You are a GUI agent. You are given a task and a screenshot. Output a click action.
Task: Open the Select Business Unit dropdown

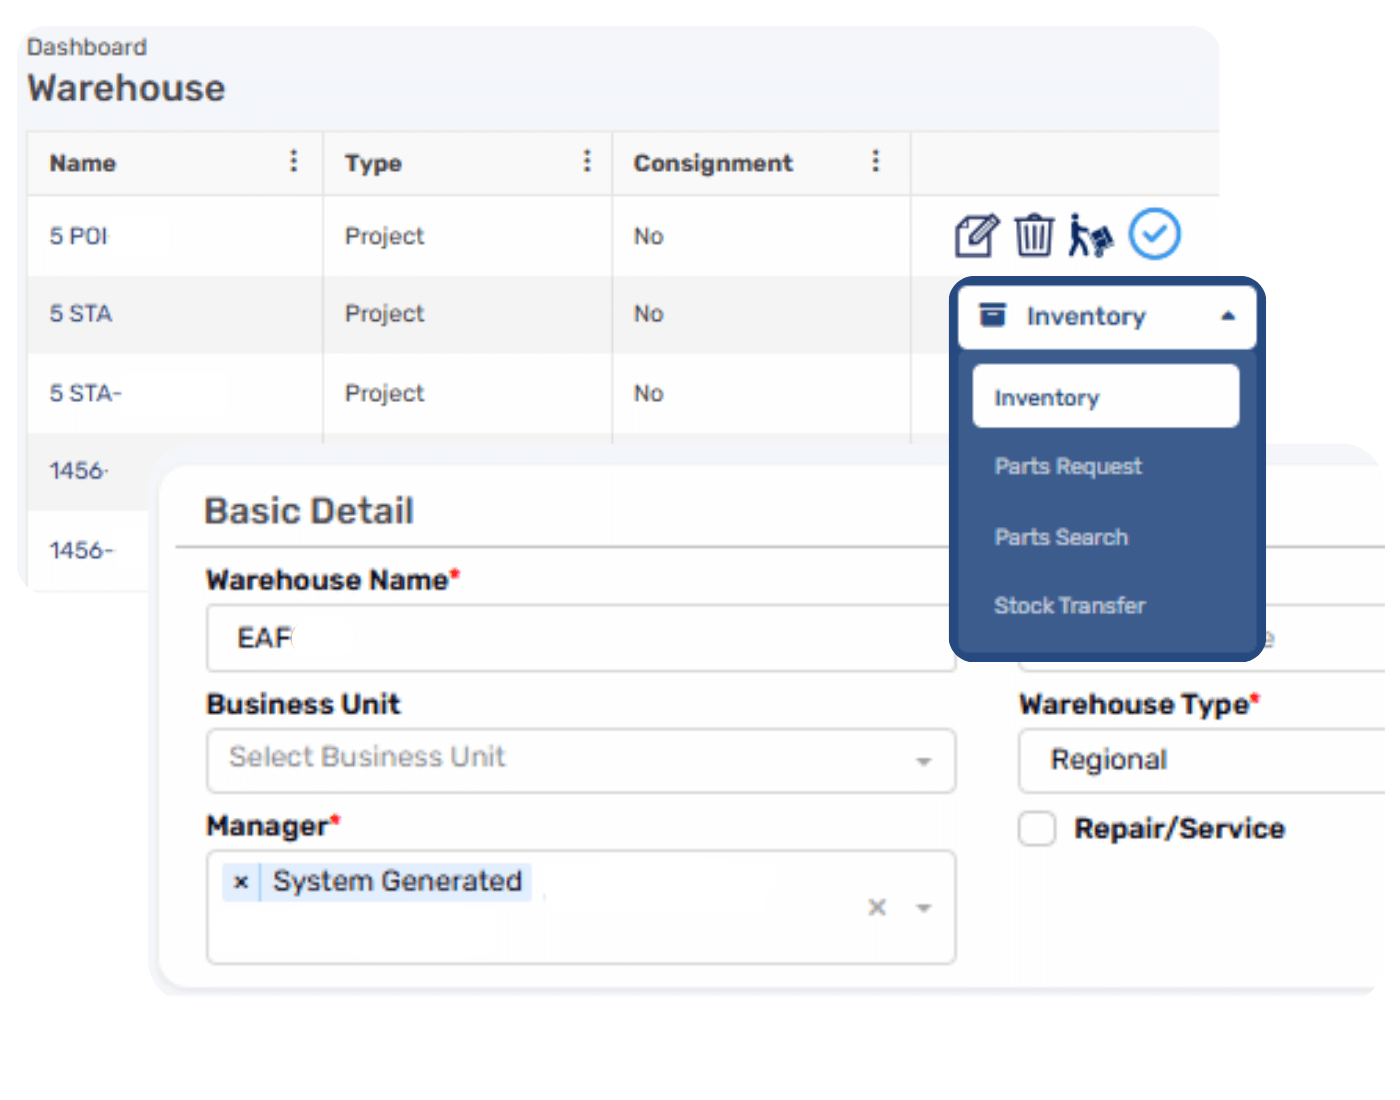point(581,761)
